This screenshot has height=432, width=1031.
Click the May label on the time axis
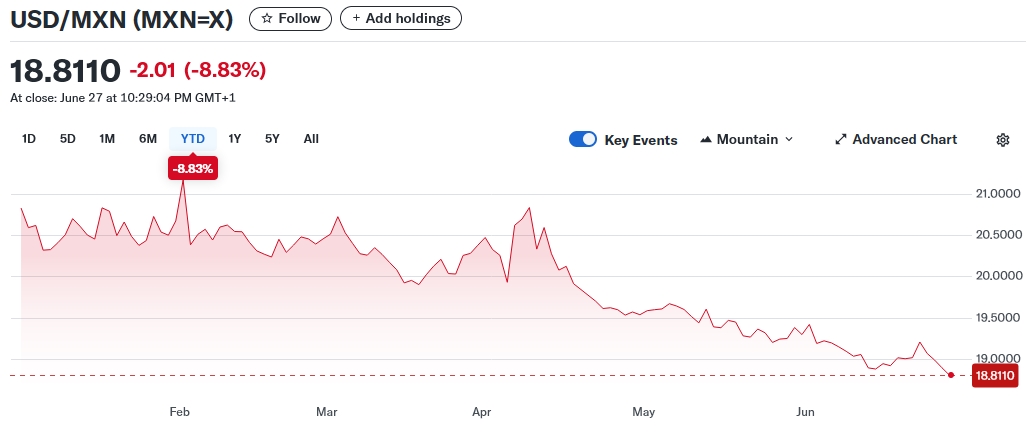coord(644,412)
